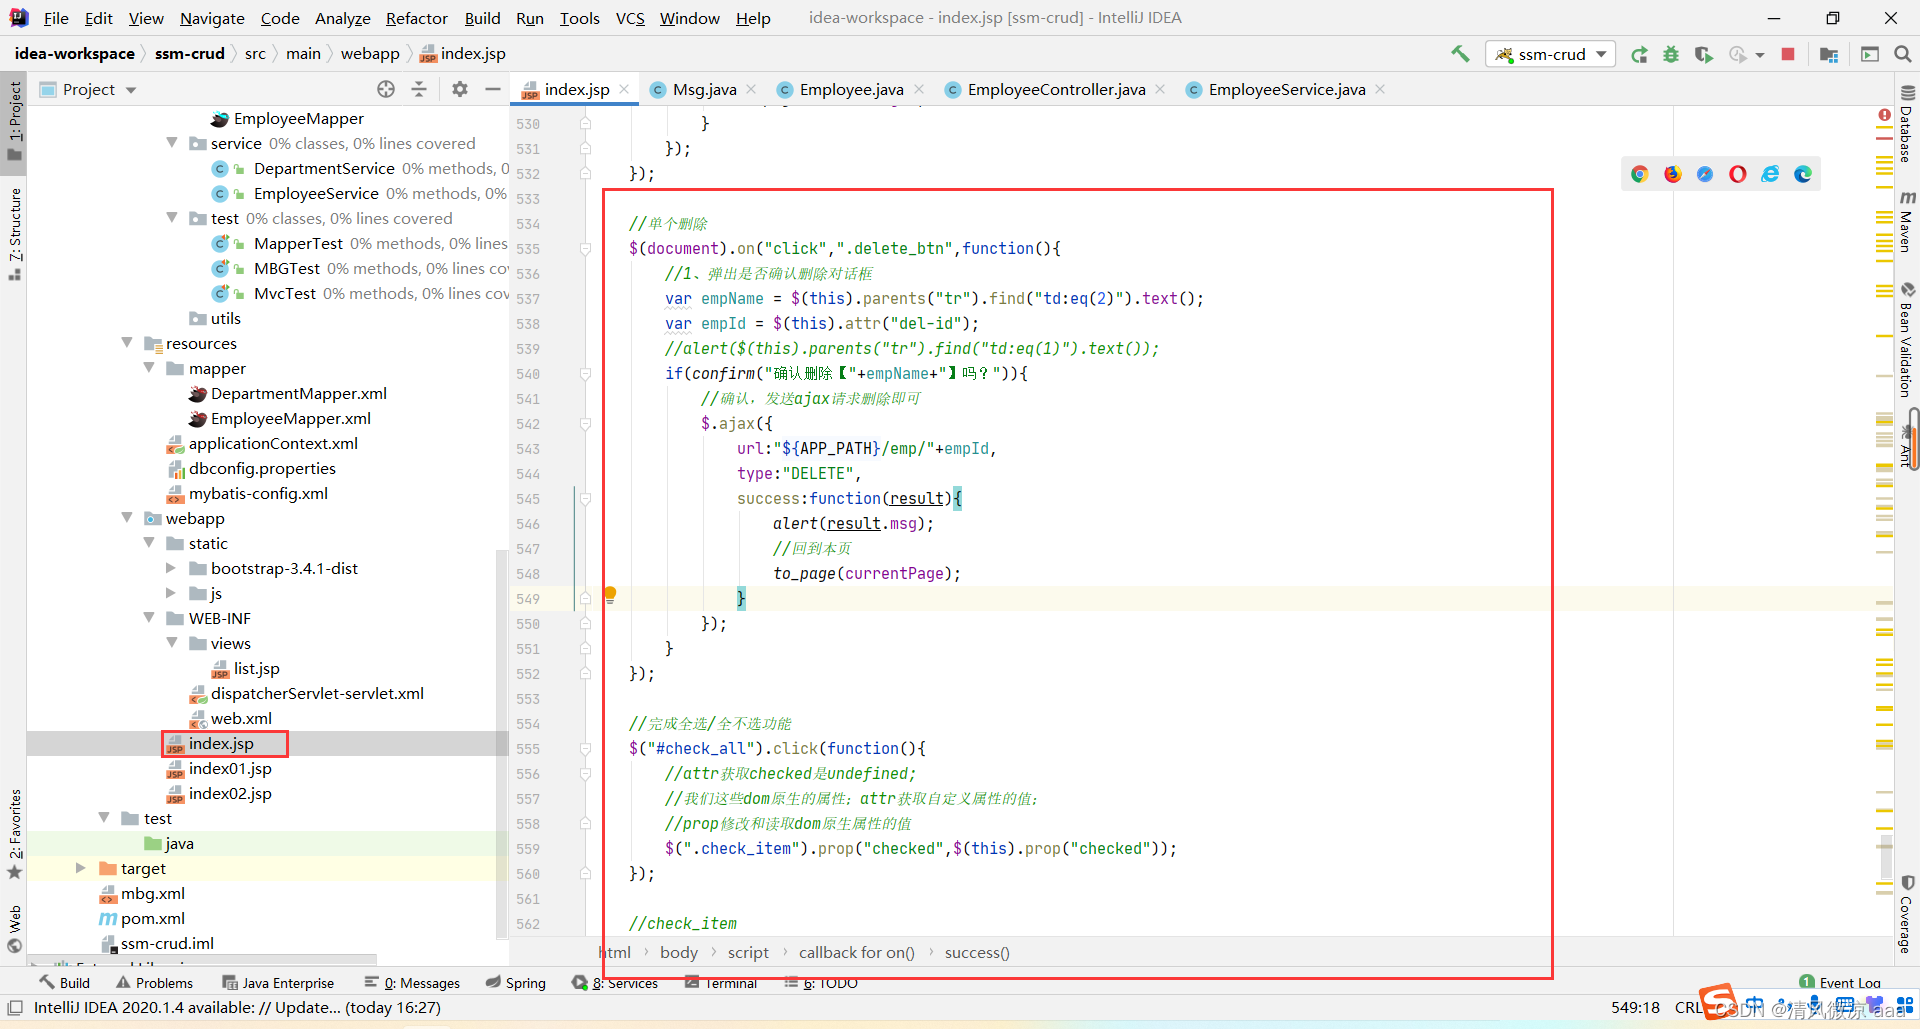Hide the Project panel with minus icon
Image resolution: width=1920 pixels, height=1029 pixels.
tap(492, 89)
